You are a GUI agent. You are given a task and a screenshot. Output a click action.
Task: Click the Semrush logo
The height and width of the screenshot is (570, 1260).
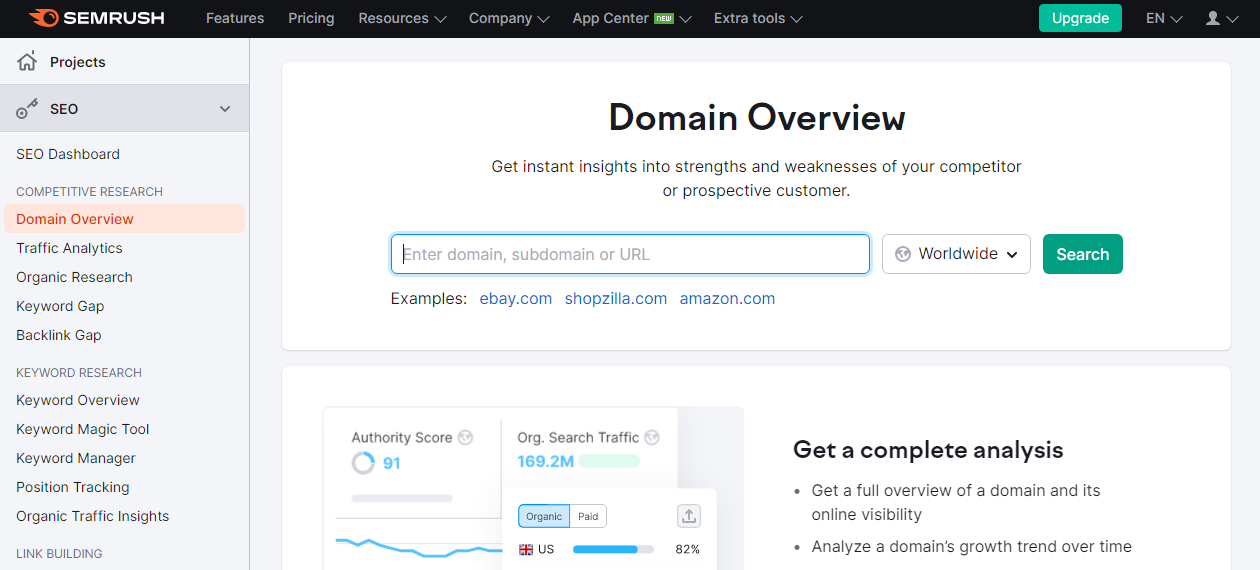[96, 18]
